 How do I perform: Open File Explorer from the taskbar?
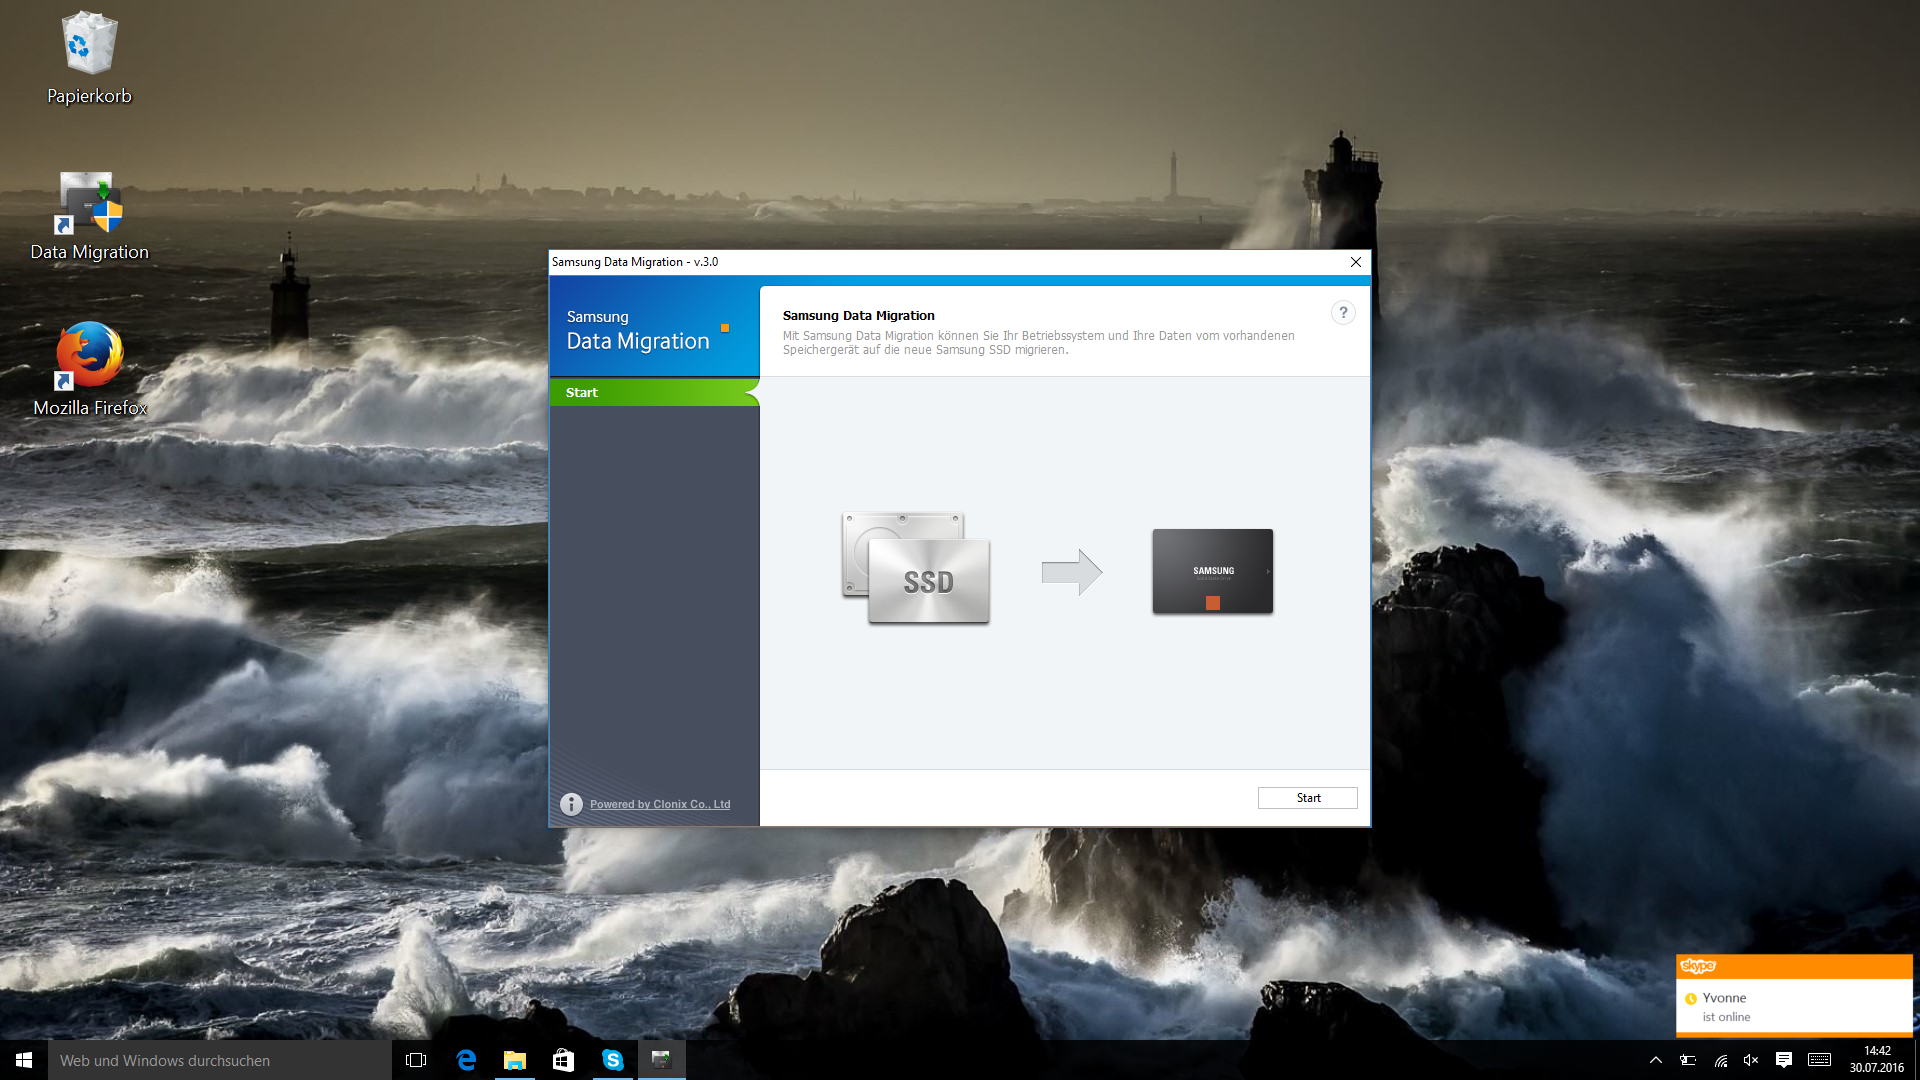point(514,1060)
